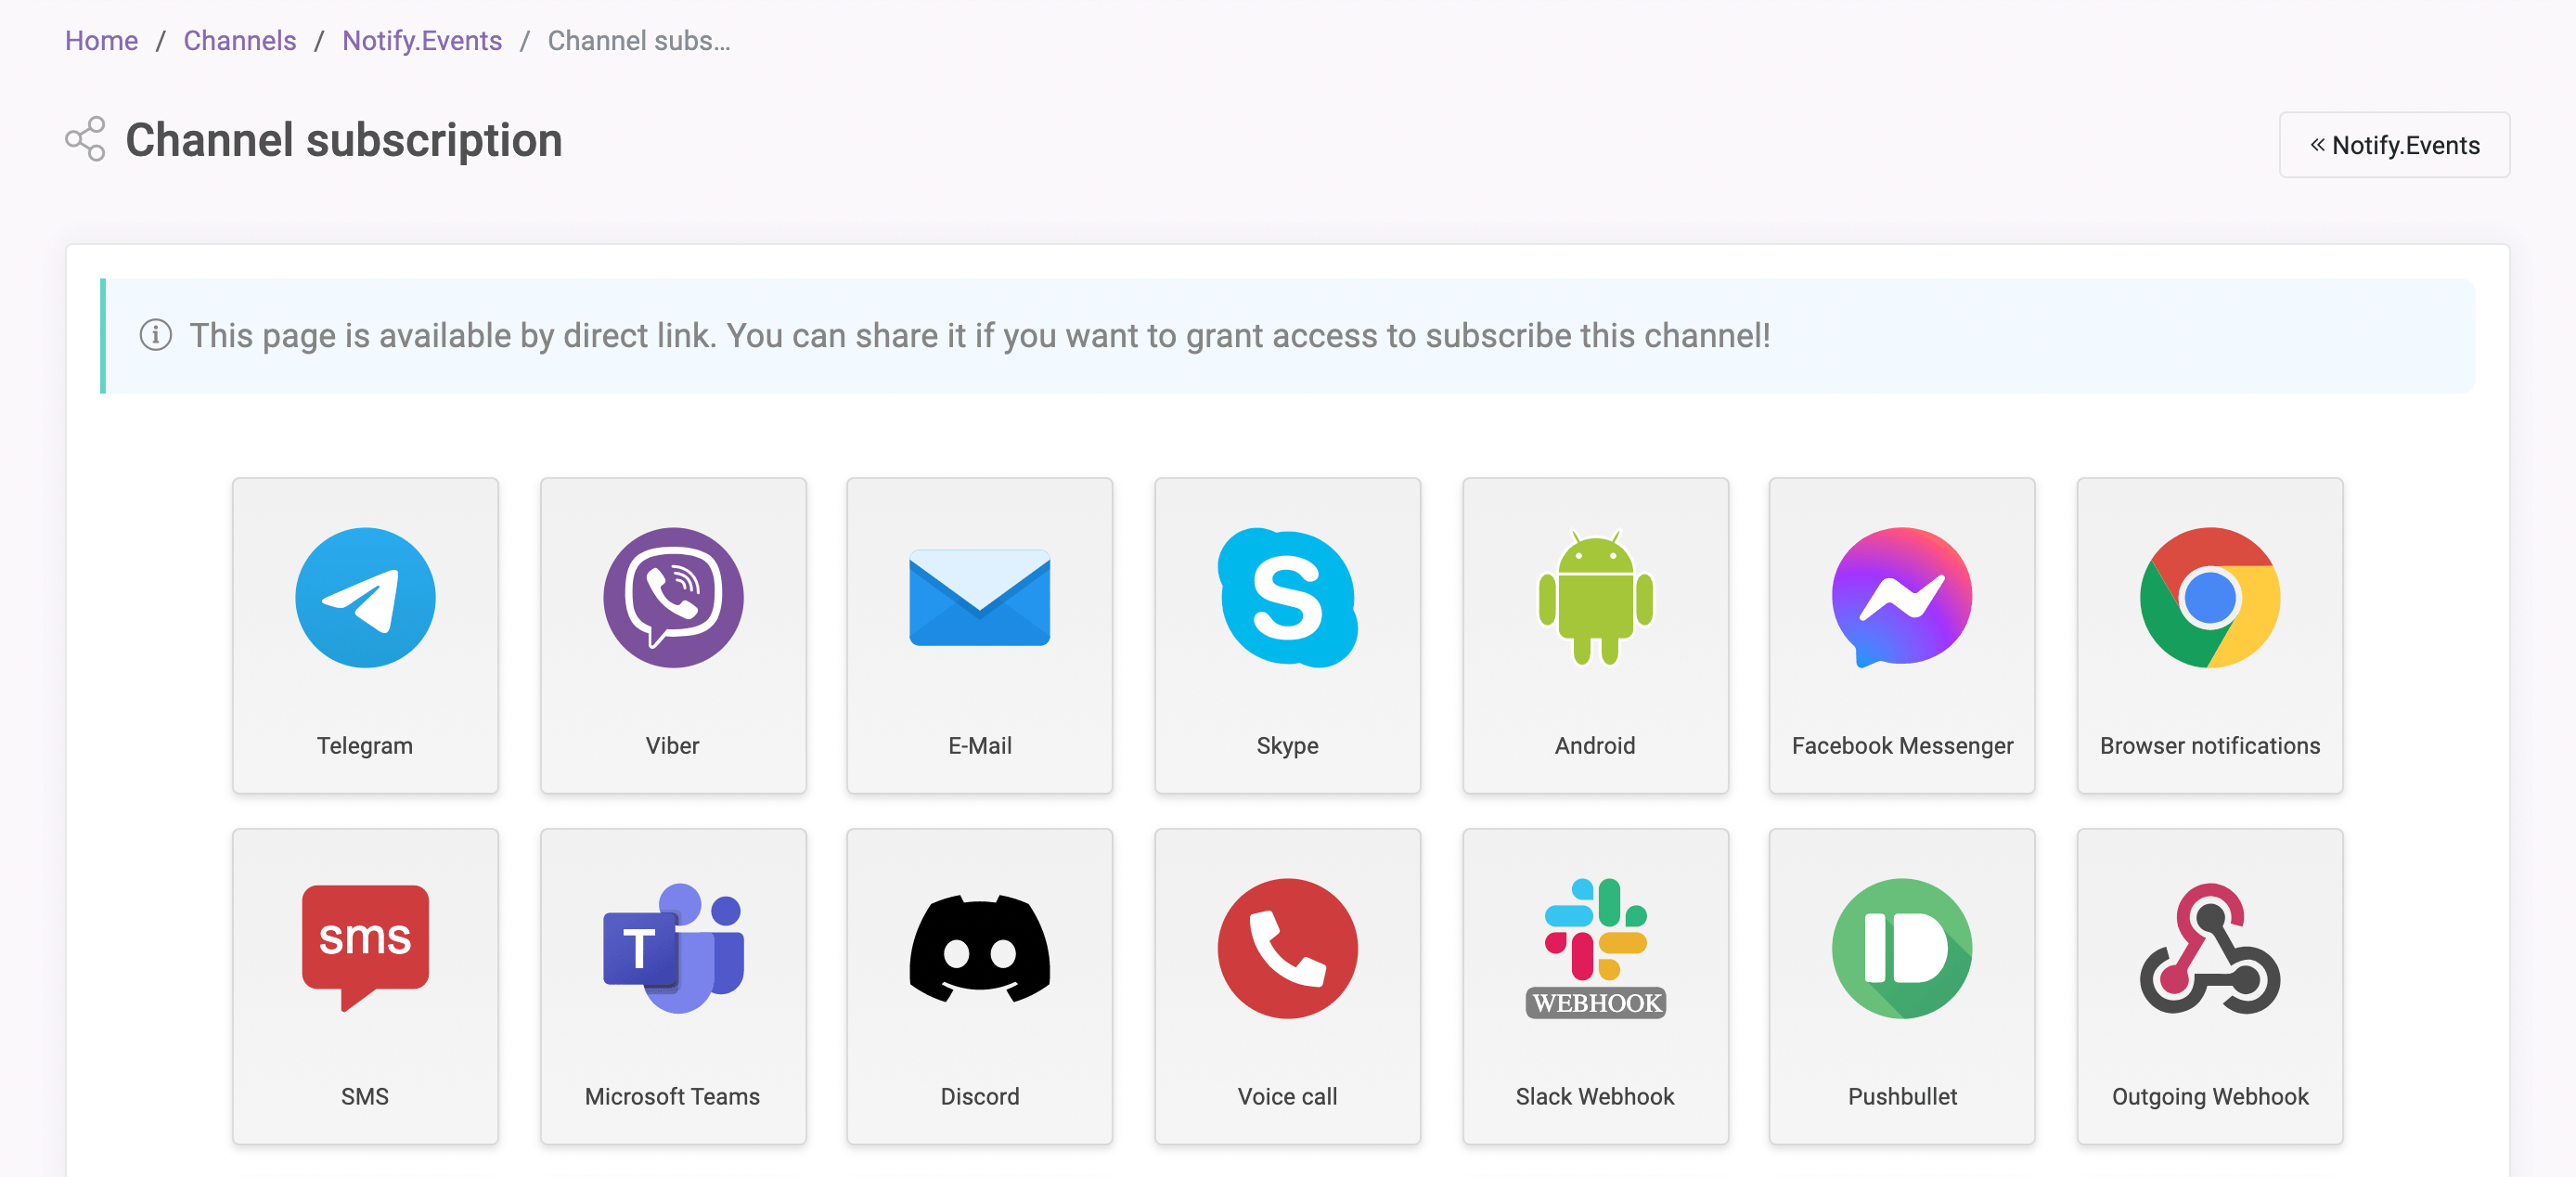
Task: Select the Discord subscription option
Action: pos(979,988)
